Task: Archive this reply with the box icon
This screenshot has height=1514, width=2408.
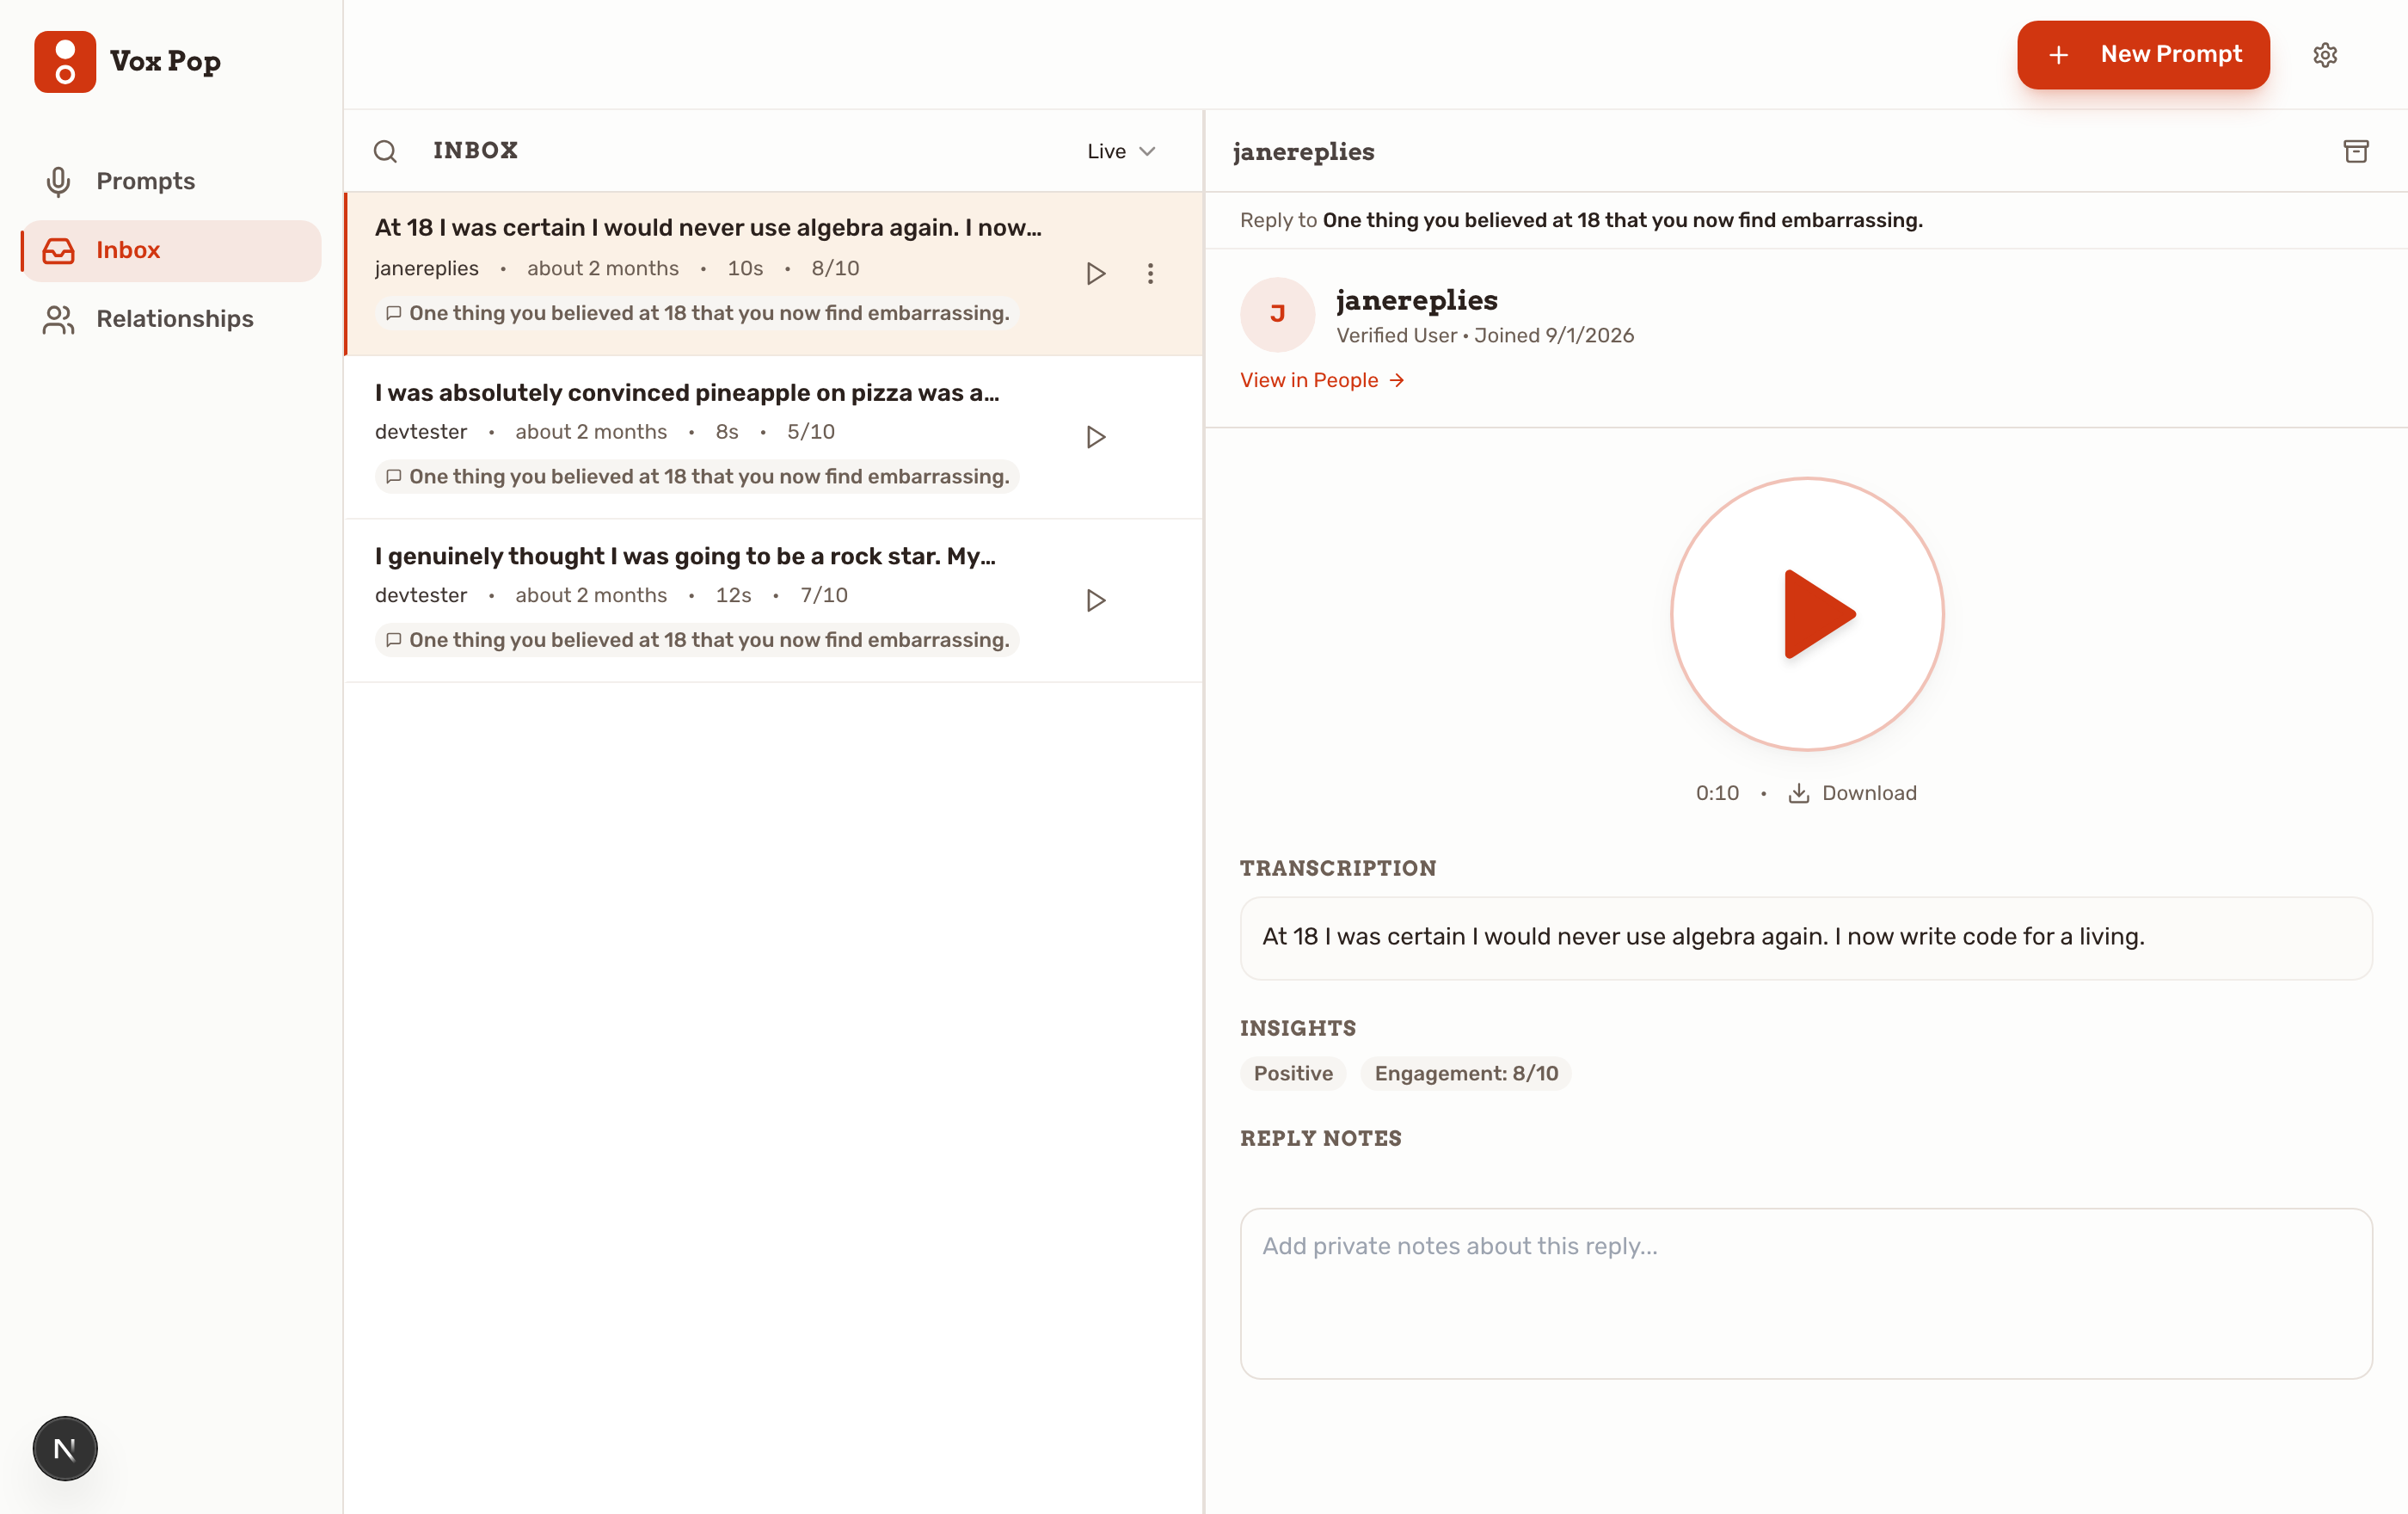Action: (x=2355, y=151)
